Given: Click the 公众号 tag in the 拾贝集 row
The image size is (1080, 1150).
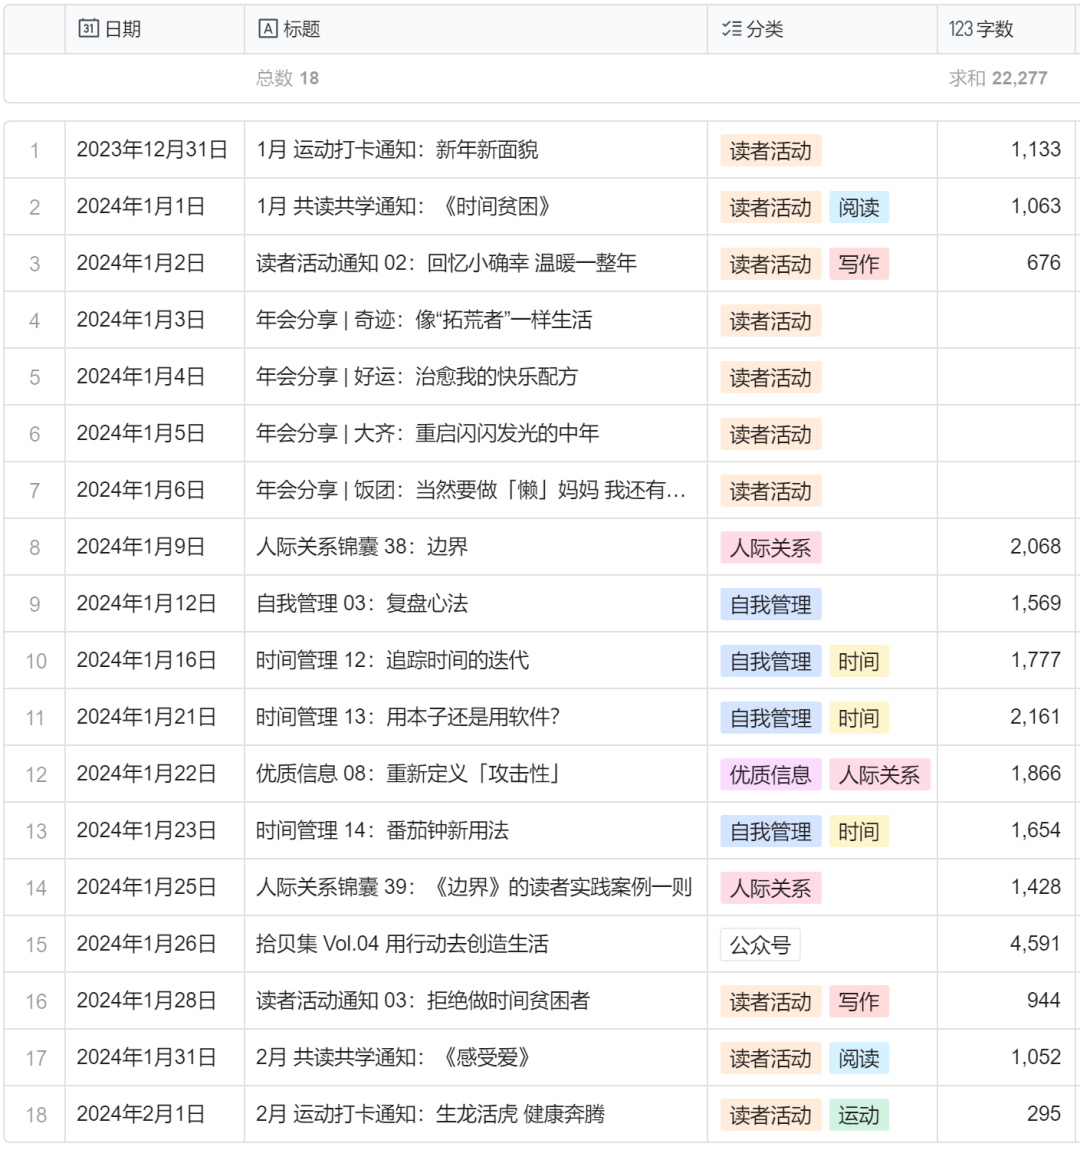Looking at the screenshot, I should tap(760, 944).
